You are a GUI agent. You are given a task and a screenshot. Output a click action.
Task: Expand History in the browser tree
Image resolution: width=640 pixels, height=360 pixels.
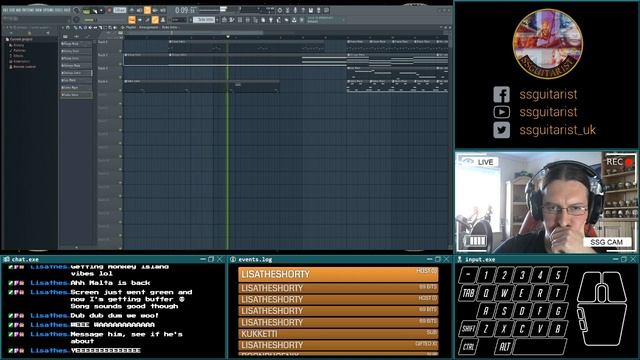tap(16, 45)
